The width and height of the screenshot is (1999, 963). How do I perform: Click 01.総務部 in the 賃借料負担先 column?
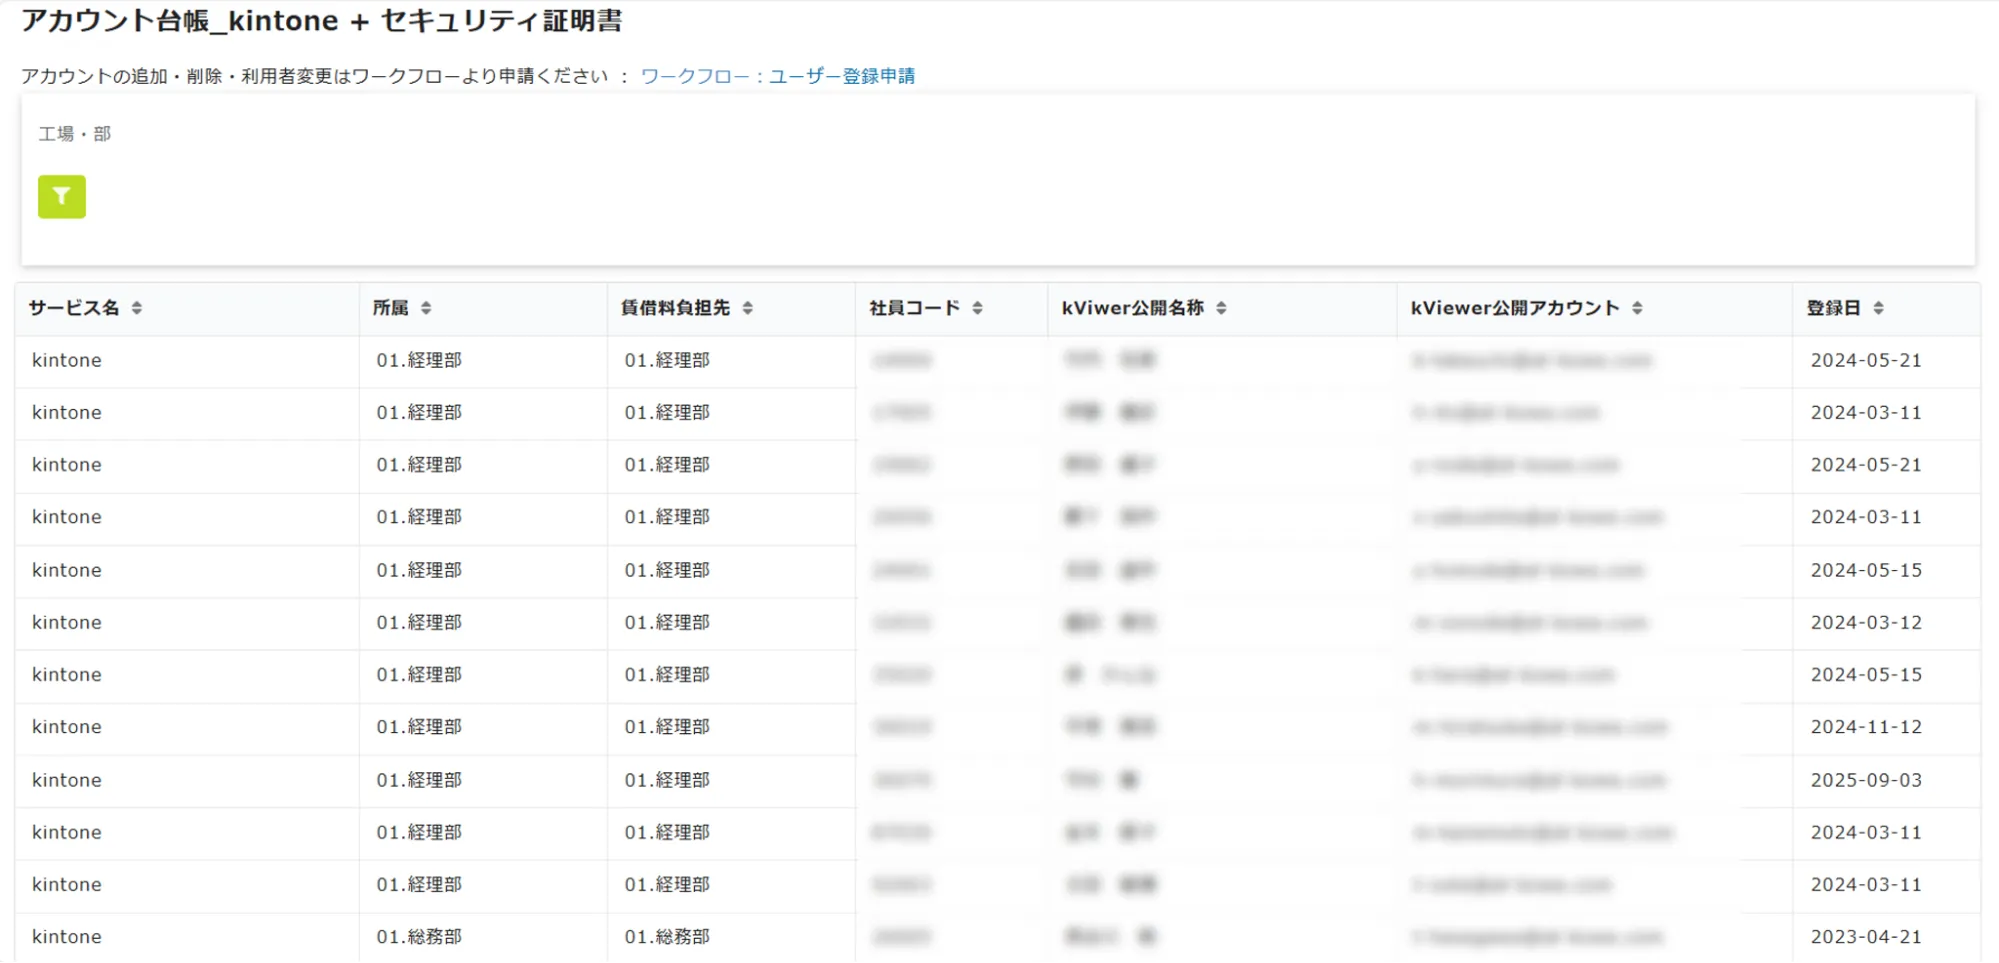point(667,937)
